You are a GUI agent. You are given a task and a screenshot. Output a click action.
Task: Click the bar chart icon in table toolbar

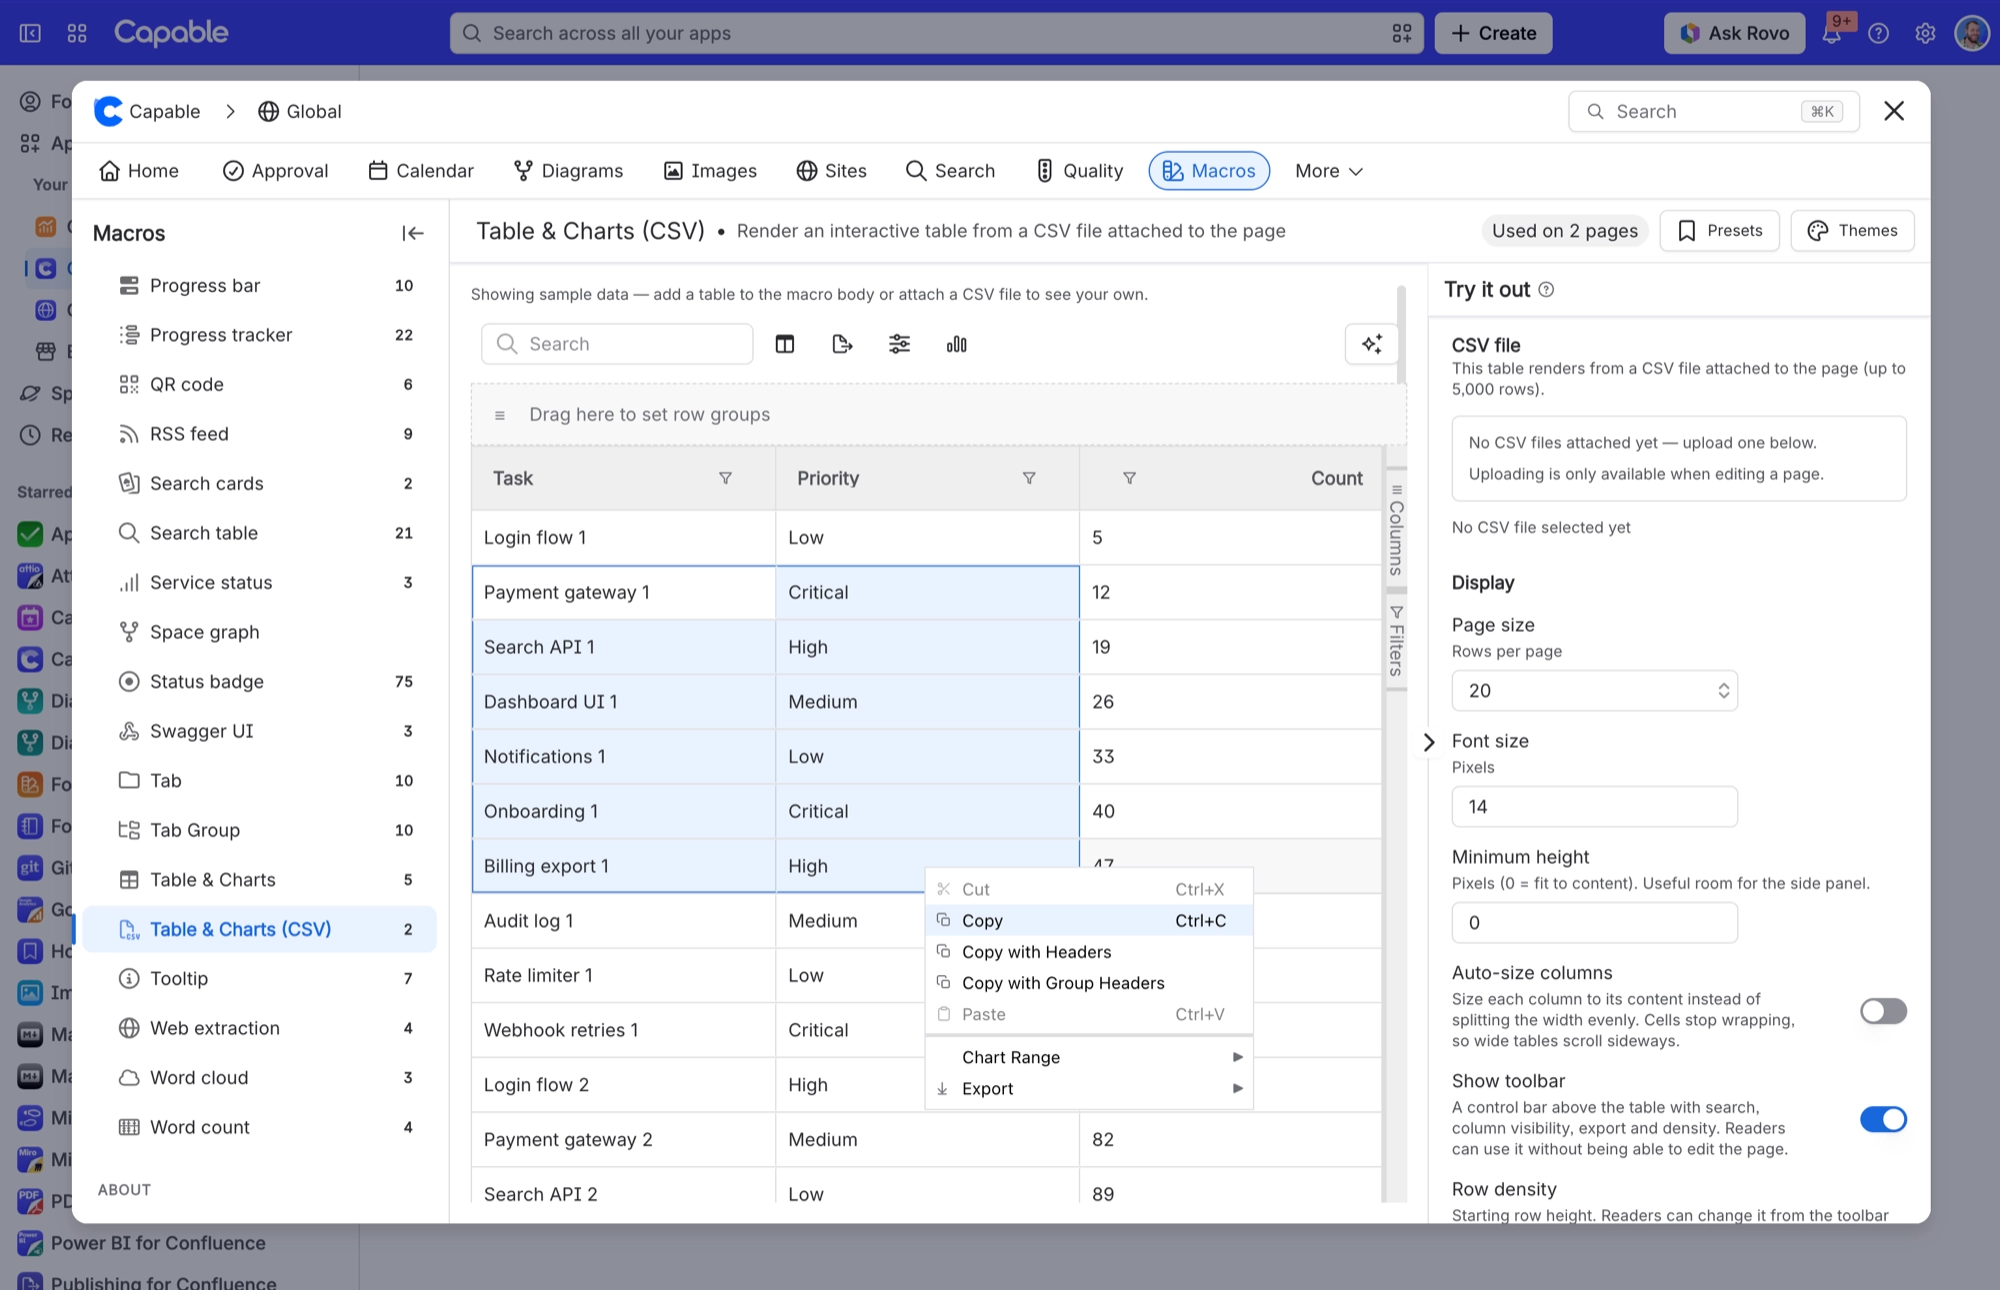(x=956, y=344)
